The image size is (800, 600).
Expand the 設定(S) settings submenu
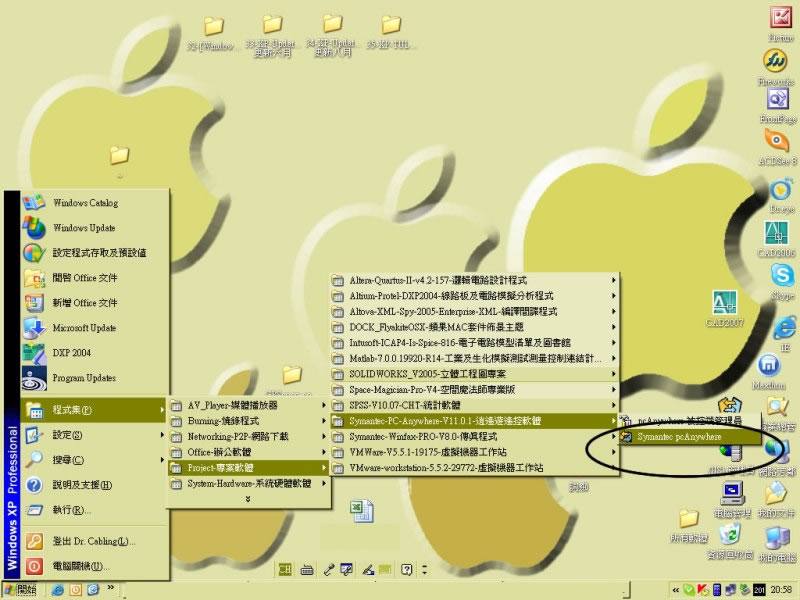click(95, 435)
